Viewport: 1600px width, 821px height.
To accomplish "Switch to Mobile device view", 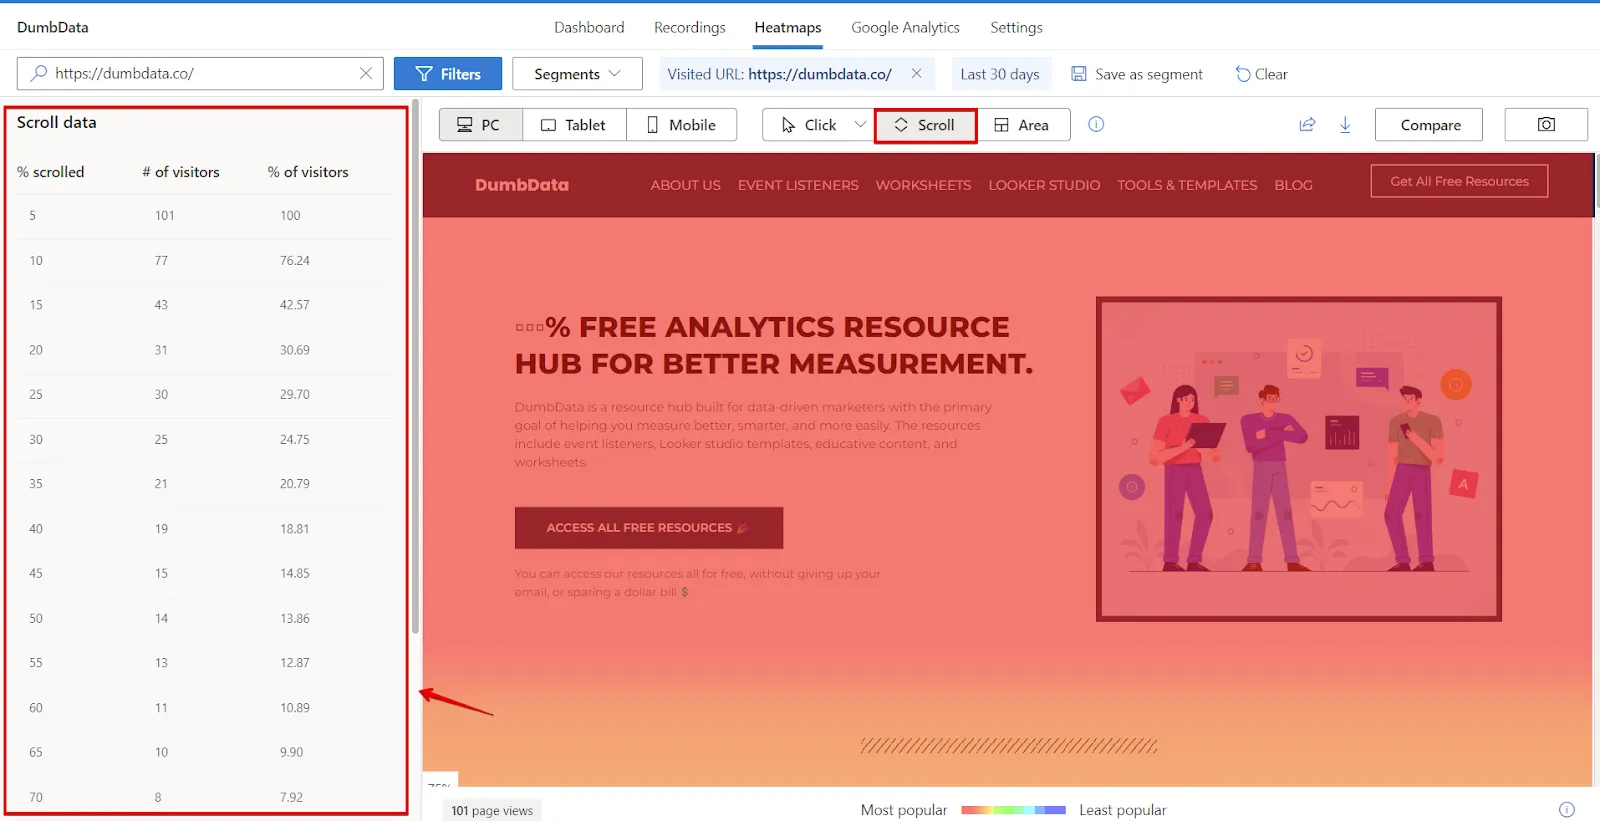I will point(682,125).
